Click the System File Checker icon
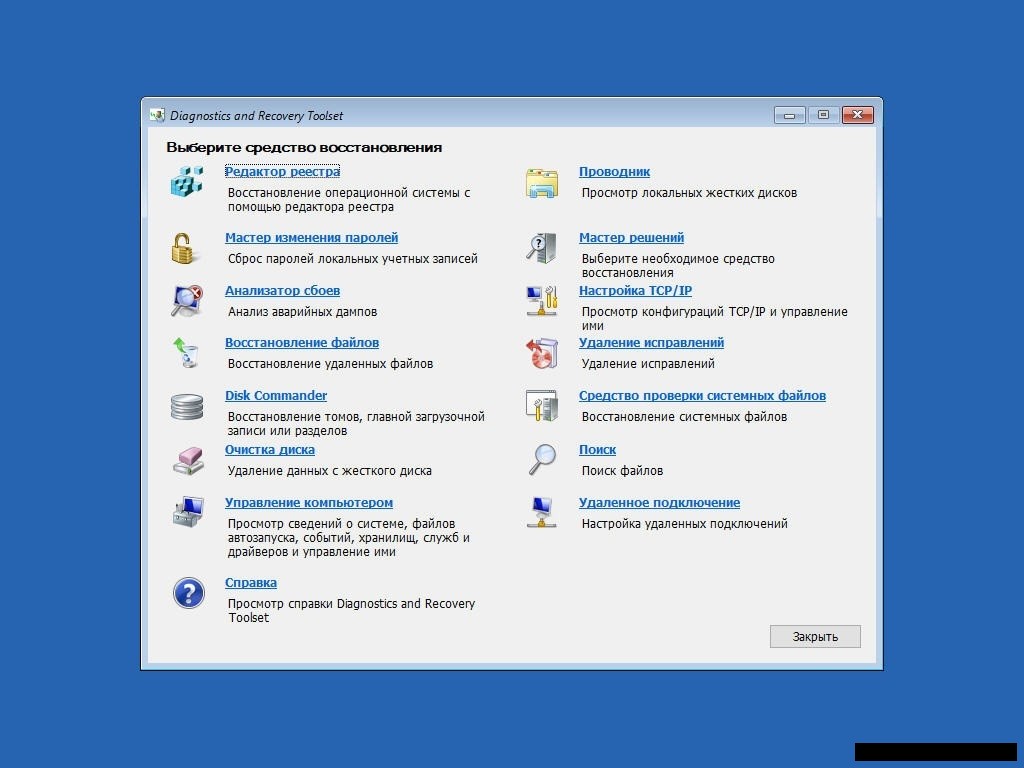This screenshot has width=1024, height=768. (x=542, y=406)
